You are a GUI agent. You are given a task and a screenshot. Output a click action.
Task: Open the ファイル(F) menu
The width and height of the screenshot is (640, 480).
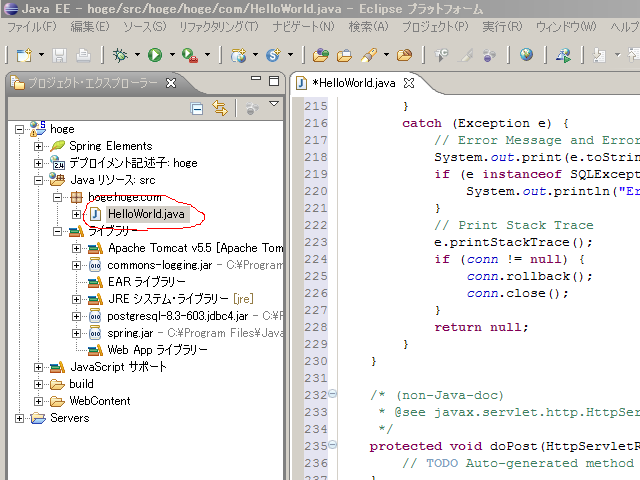click(x=31, y=26)
